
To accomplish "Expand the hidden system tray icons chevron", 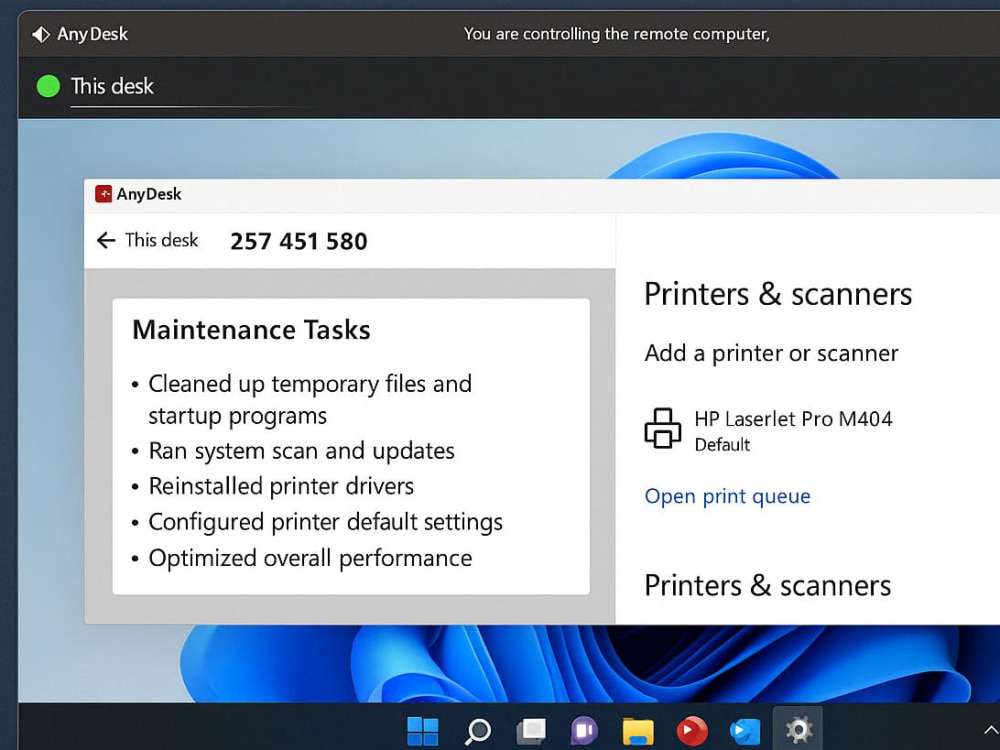I will [x=990, y=730].
